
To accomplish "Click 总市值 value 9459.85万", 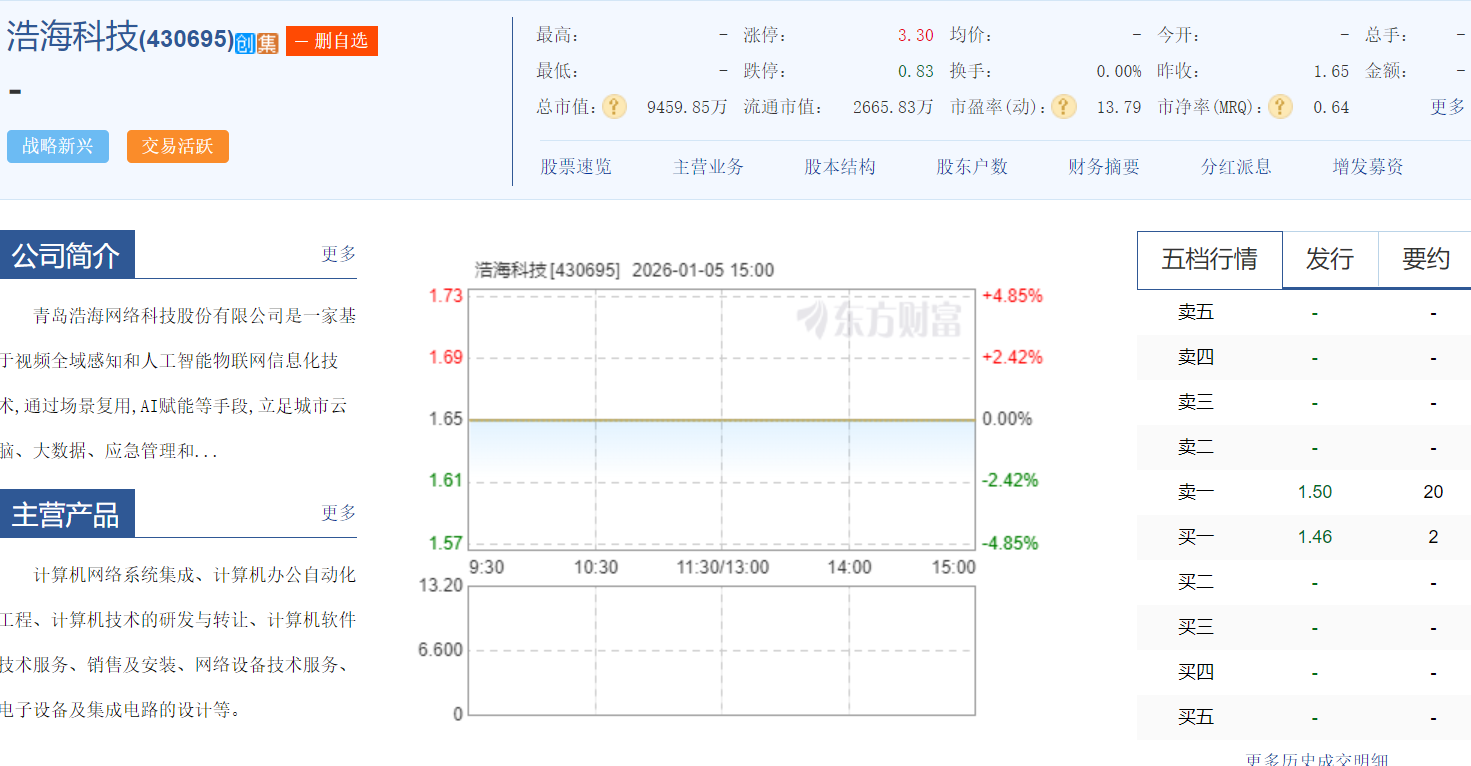I will click(x=687, y=107).
